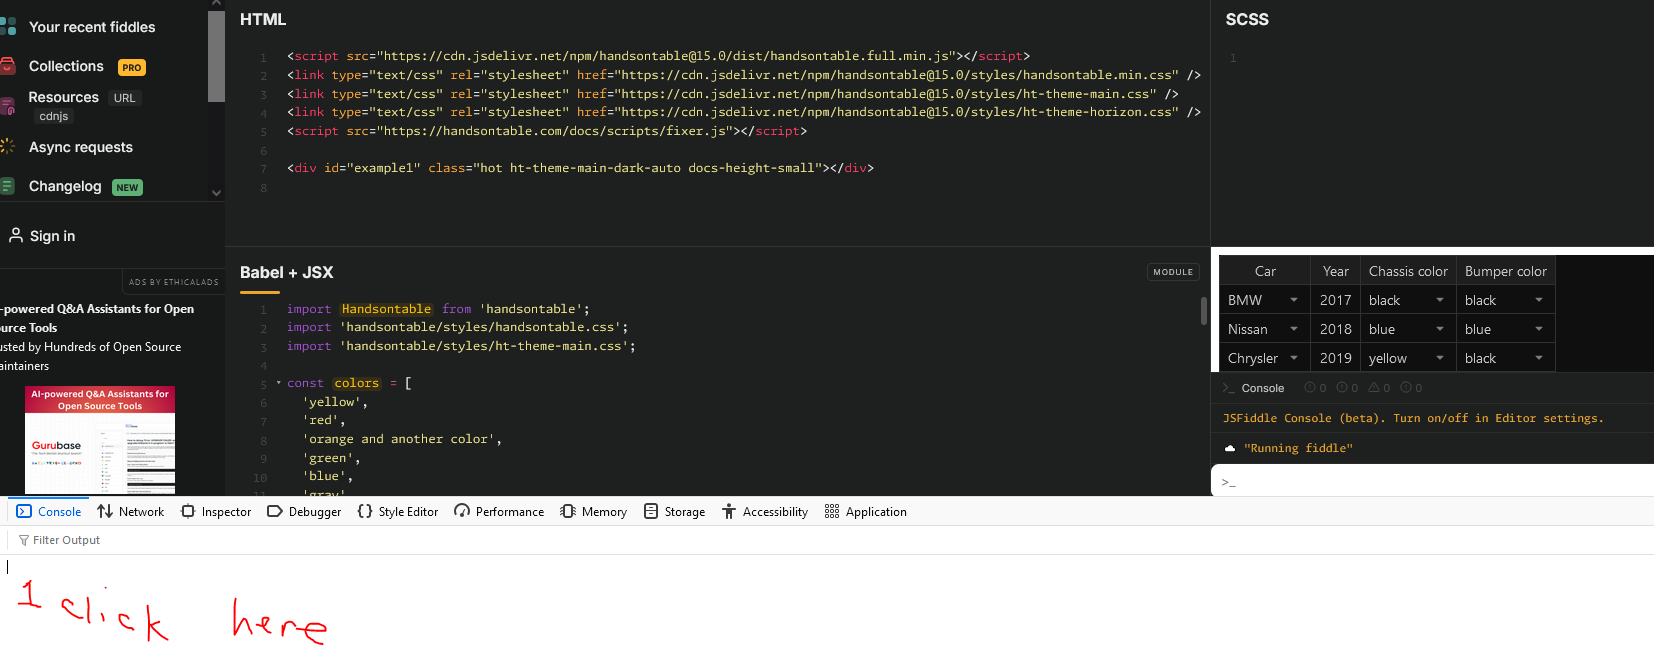Viewport: 1654px width, 645px height.
Task: Open bumper color dropdown in BMW row
Action: click(x=1539, y=300)
